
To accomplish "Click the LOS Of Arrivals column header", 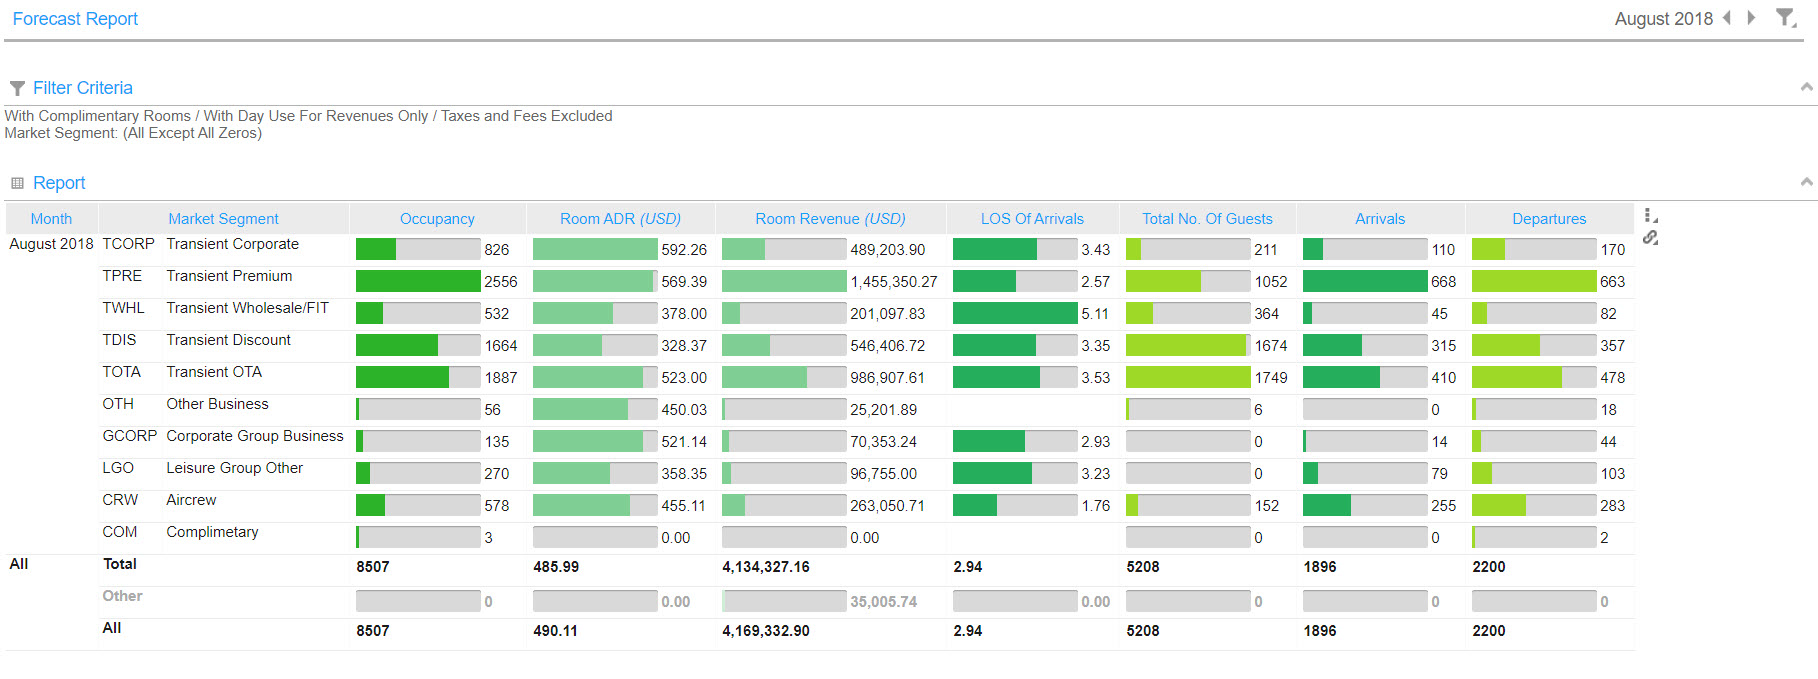I will pos(1032,219).
